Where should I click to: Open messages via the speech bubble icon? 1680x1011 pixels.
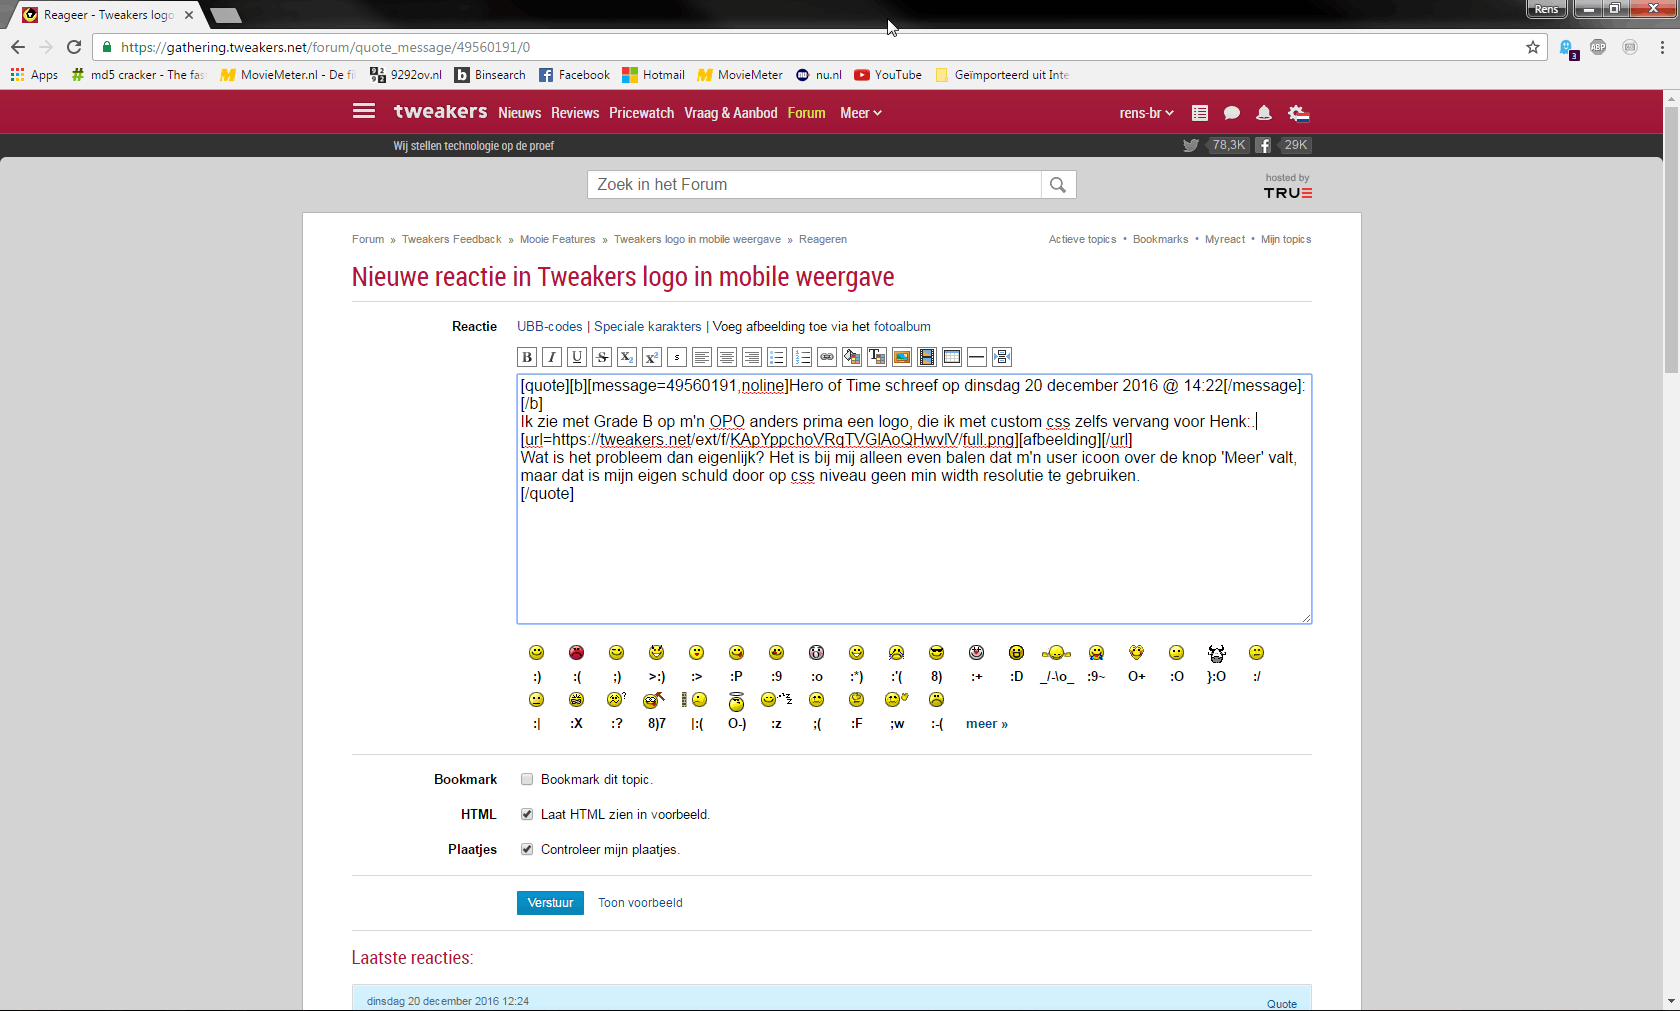point(1232,113)
